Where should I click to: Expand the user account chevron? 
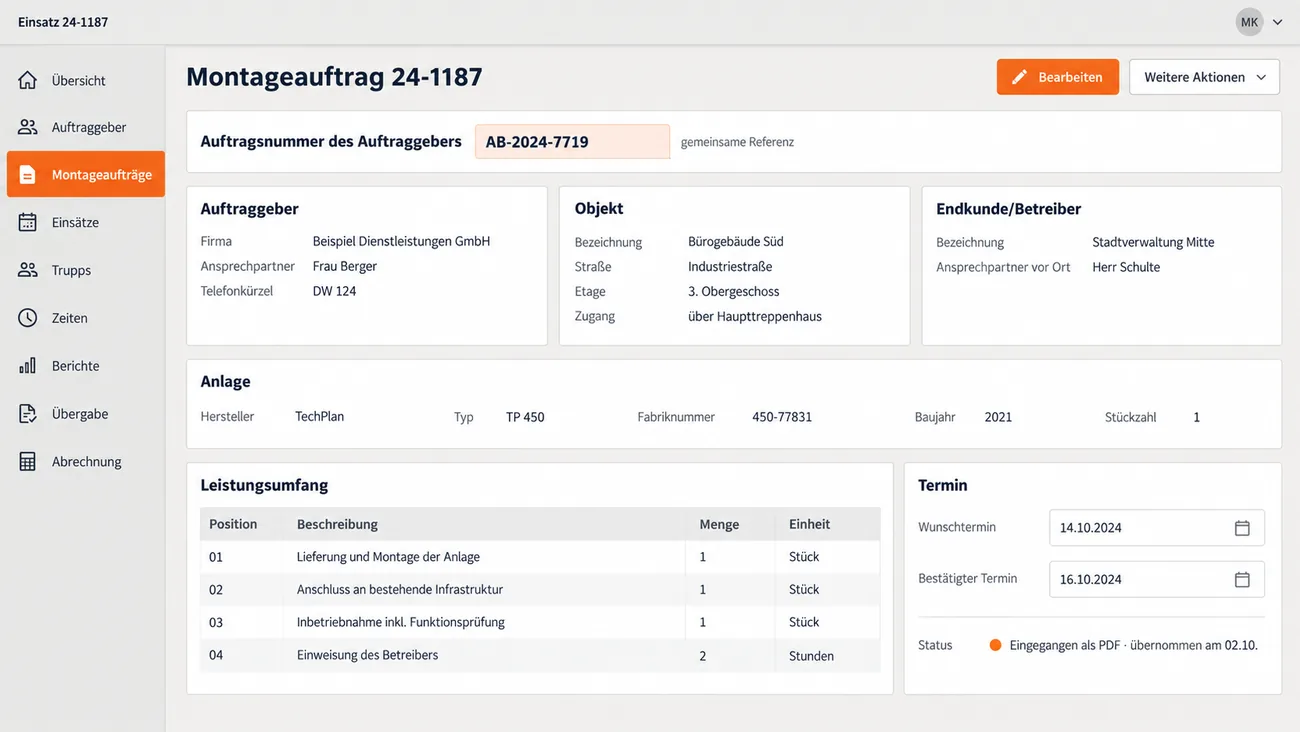[x=1277, y=22]
